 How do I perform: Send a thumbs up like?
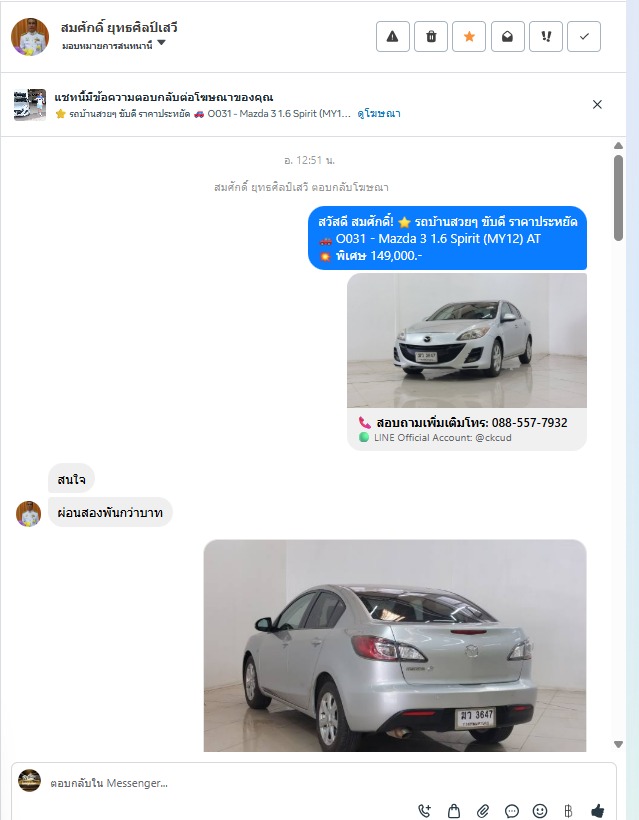click(597, 811)
